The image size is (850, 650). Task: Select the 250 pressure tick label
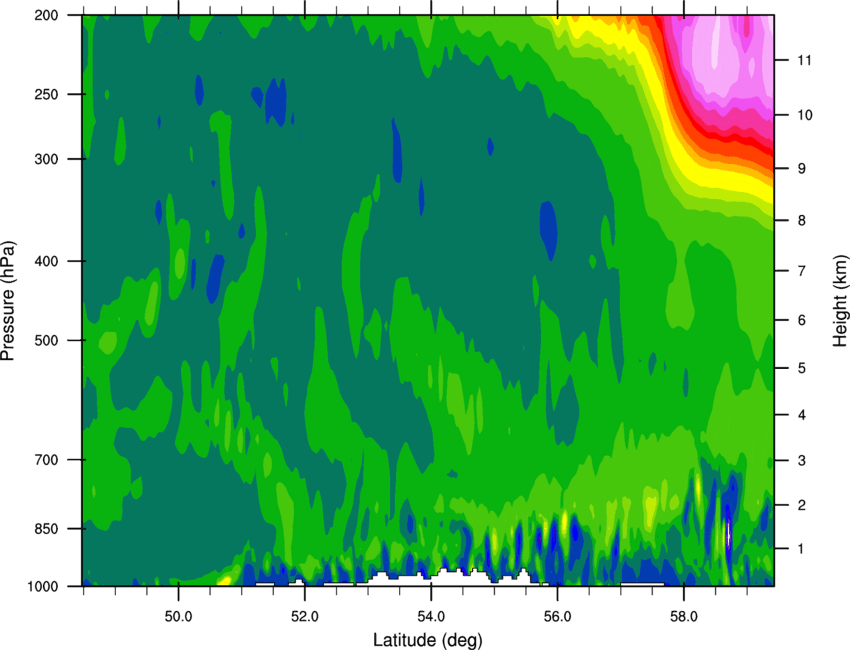coord(46,94)
